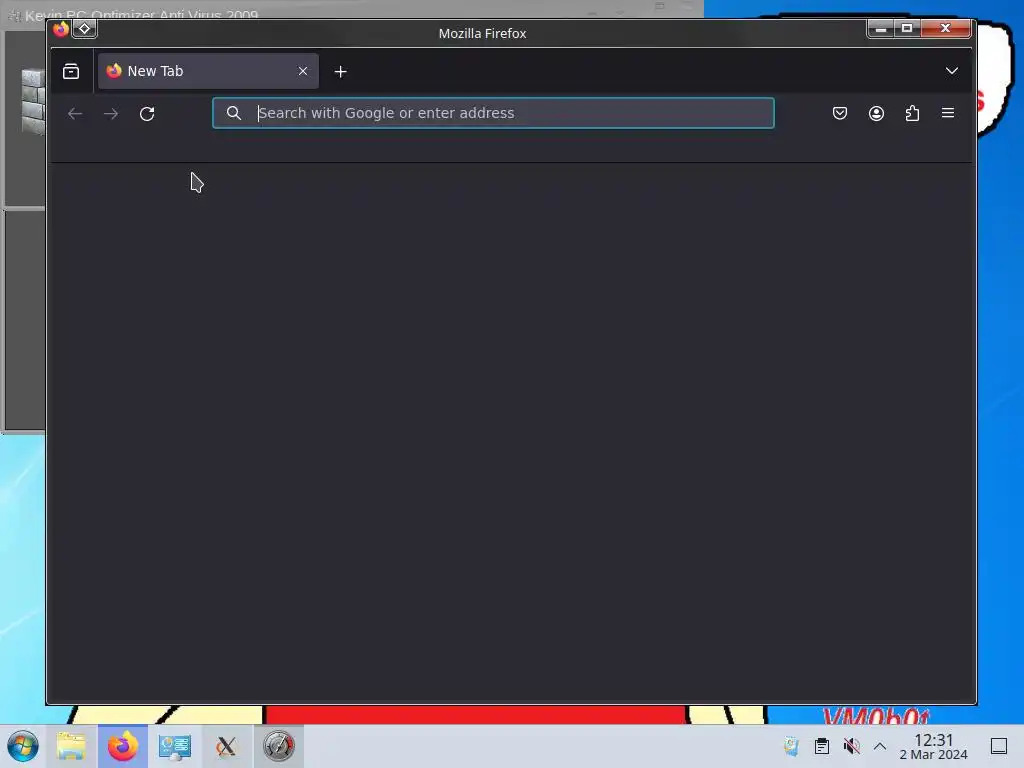Go back one page
Viewport: 1024px width, 768px height.
click(x=75, y=114)
